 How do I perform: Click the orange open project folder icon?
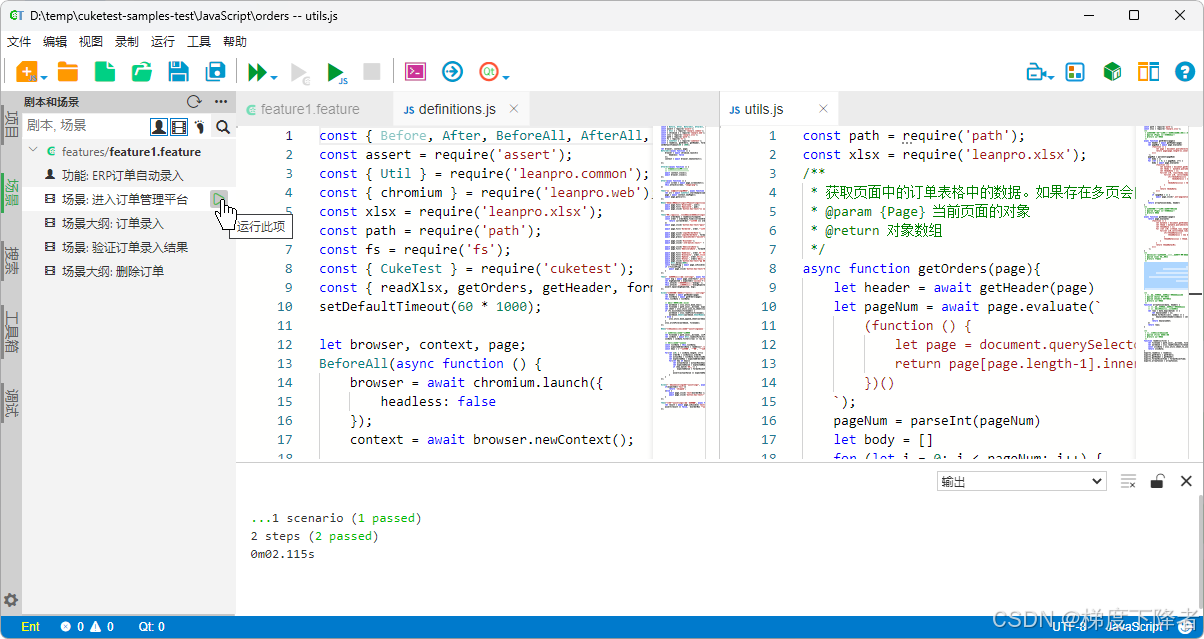[x=68, y=72]
